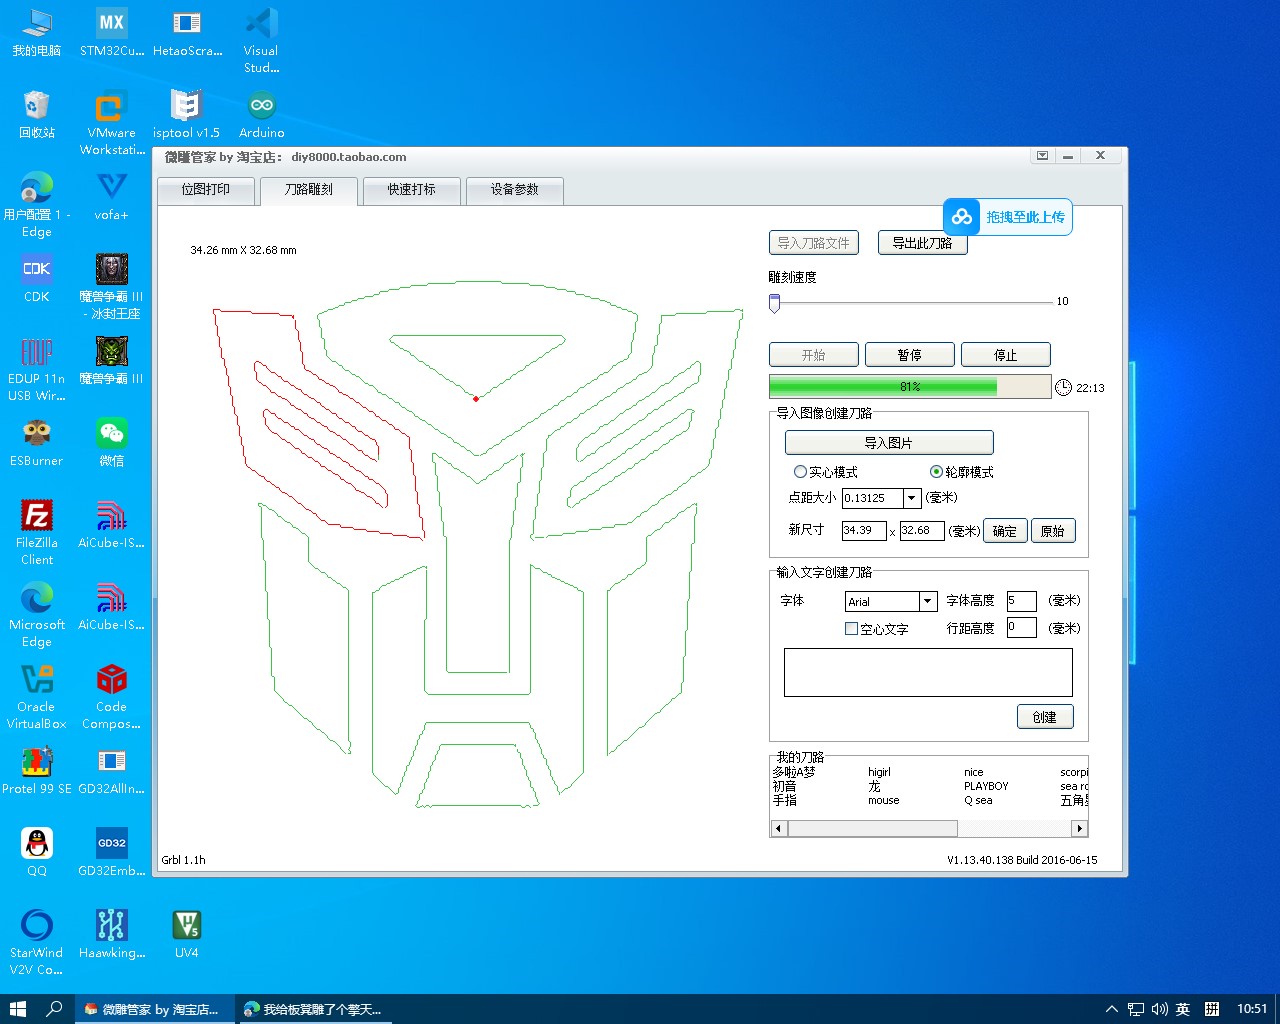Open the title bar dropdown arrow menu
The image size is (1280, 1024).
1042,156
